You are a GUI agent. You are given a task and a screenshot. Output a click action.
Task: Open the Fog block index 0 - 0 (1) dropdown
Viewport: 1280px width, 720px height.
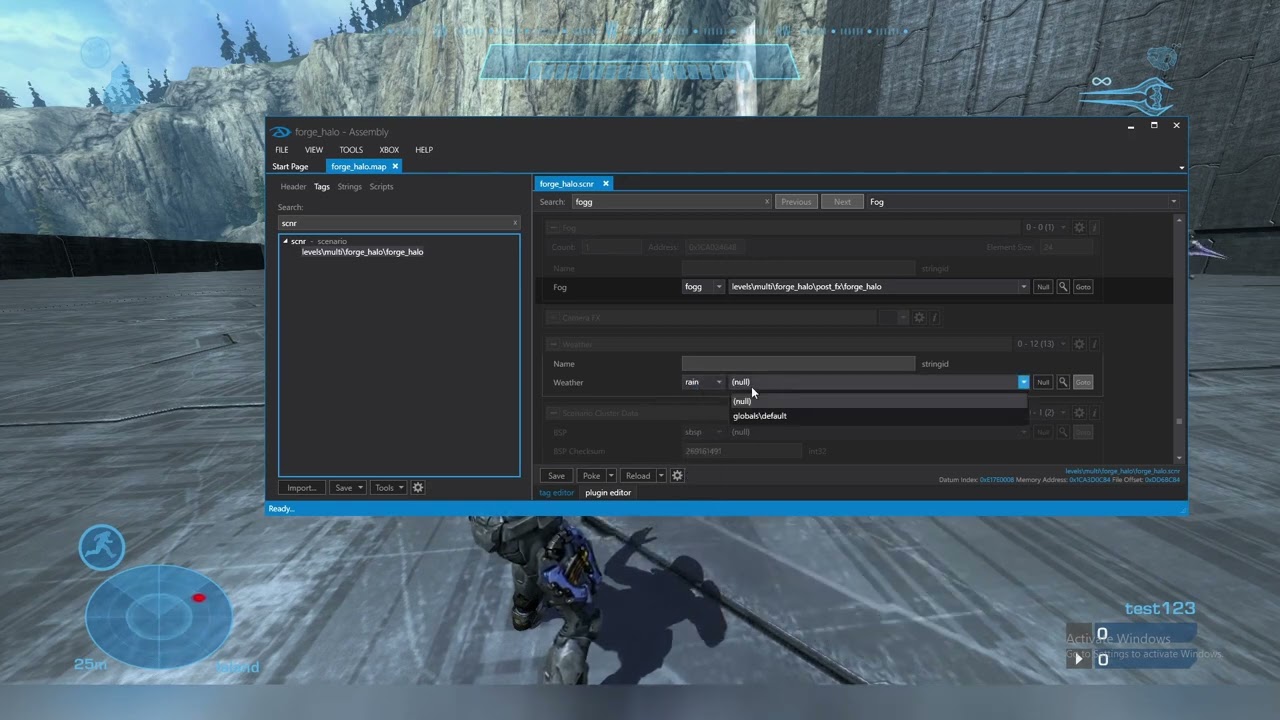pyautogui.click(x=1062, y=228)
